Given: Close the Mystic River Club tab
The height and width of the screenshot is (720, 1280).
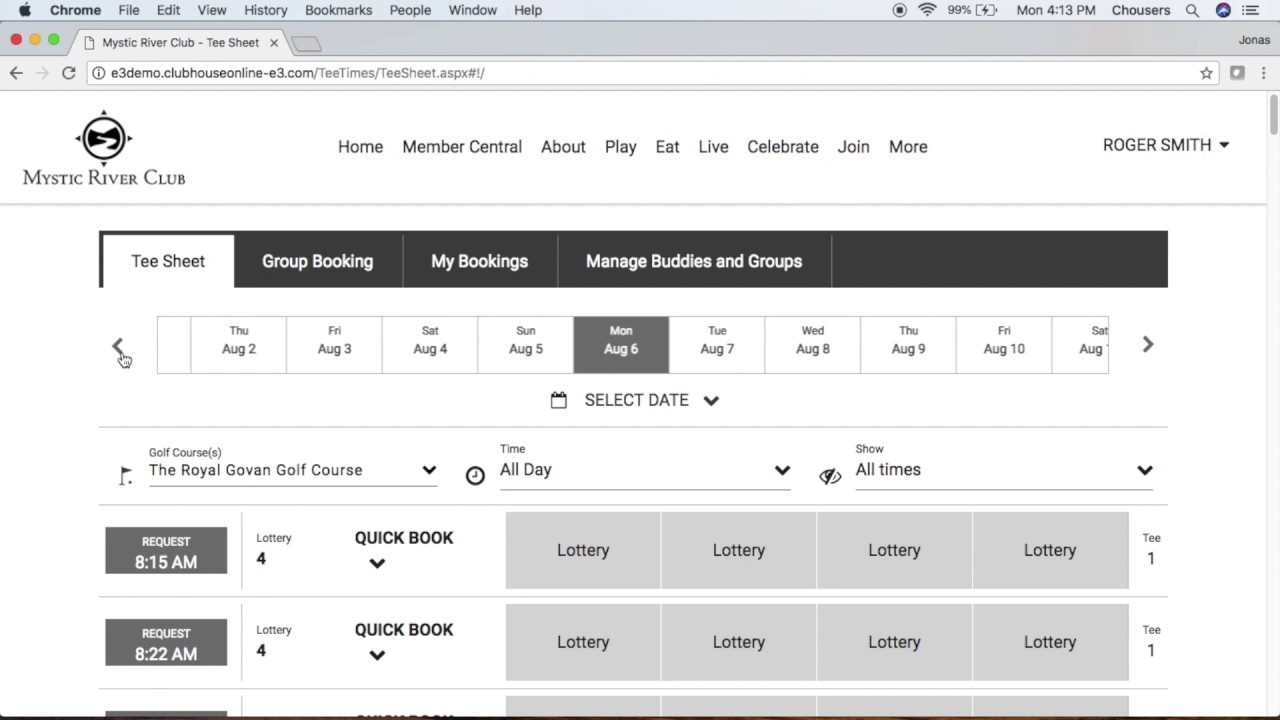Looking at the screenshot, I should [x=273, y=43].
